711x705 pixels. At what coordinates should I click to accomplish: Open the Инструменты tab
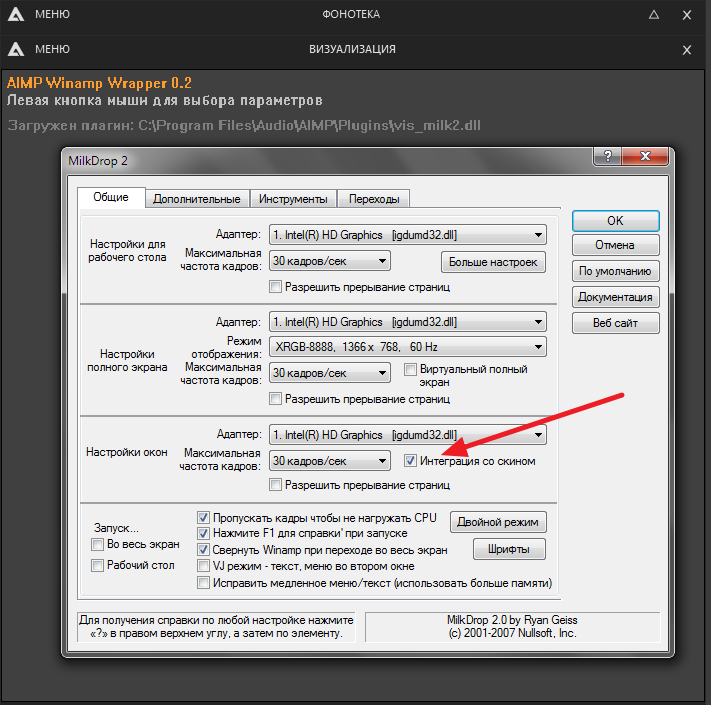[293, 199]
